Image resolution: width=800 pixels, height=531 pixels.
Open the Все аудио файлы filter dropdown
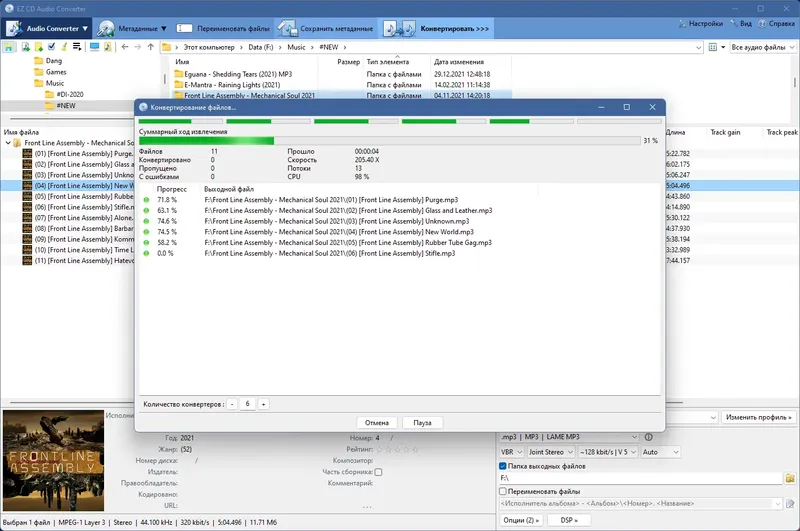(763, 47)
